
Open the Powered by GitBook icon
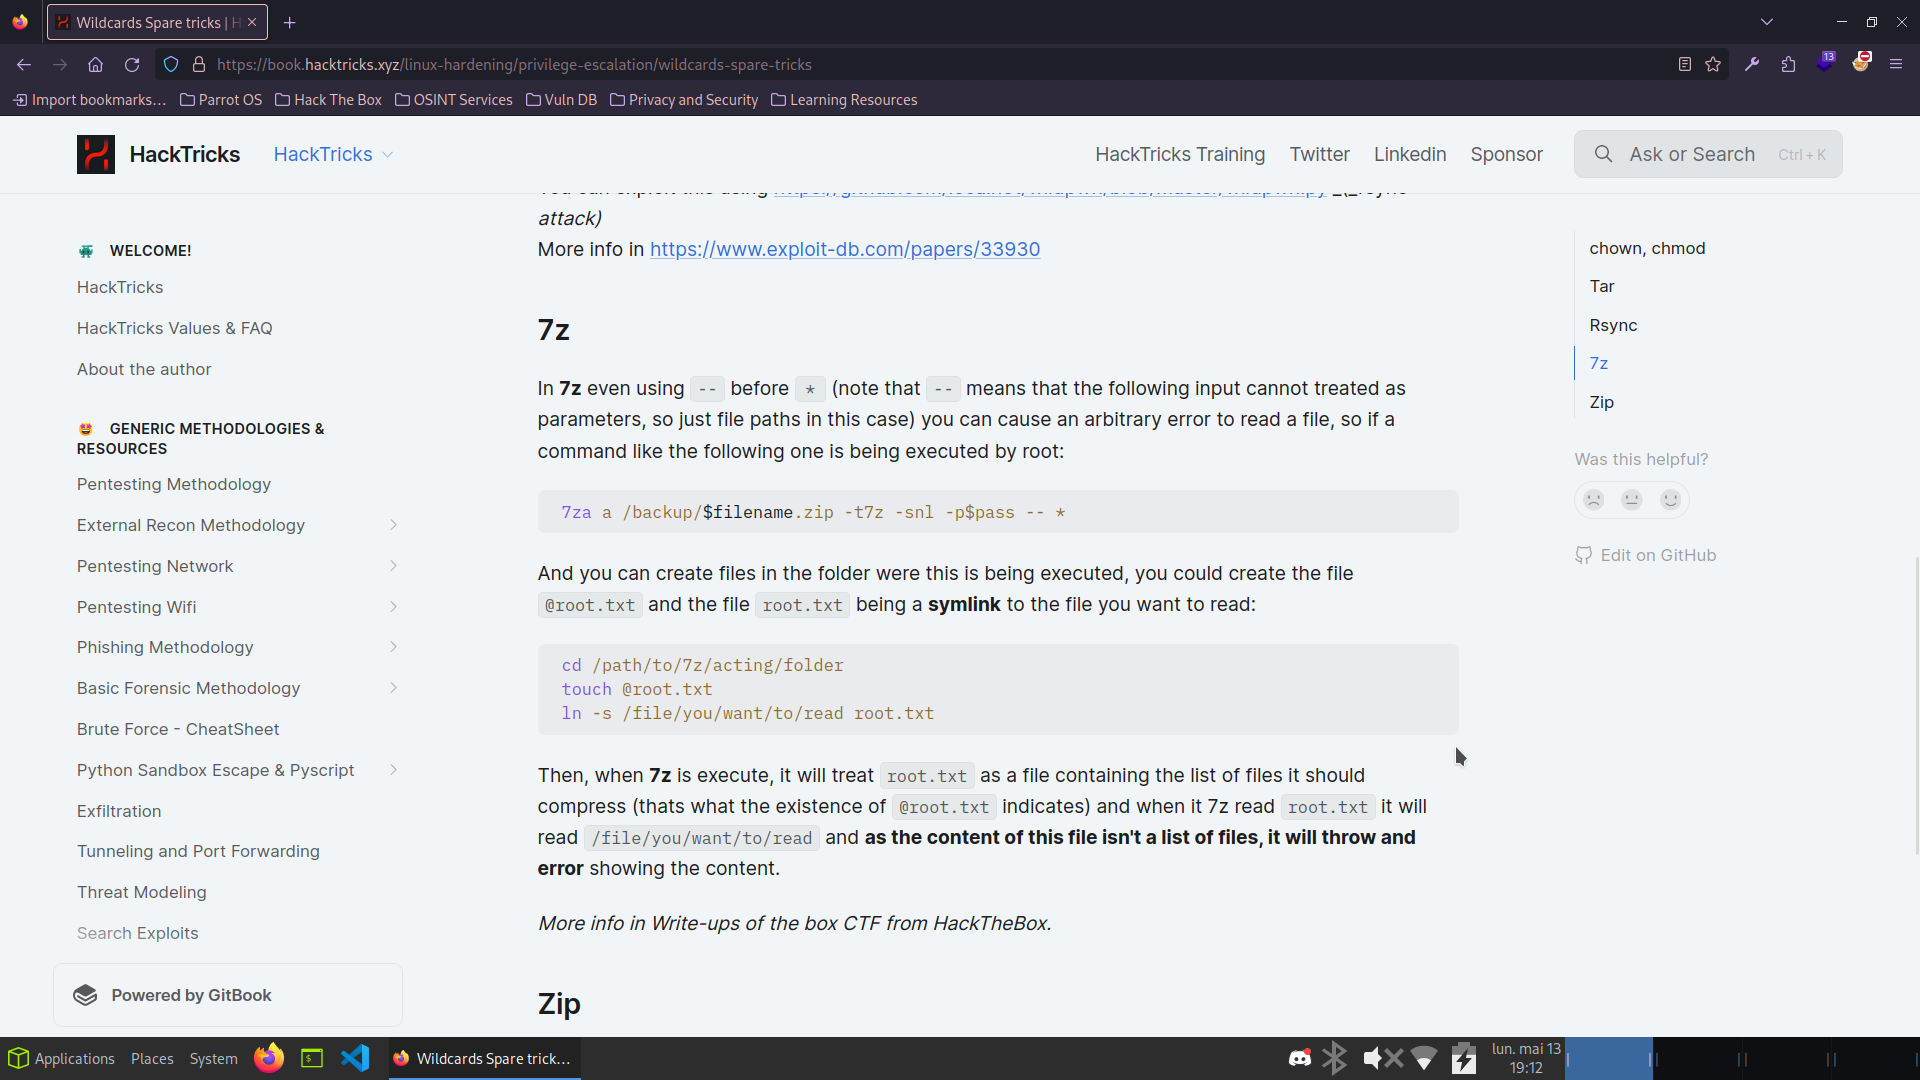pos(85,995)
